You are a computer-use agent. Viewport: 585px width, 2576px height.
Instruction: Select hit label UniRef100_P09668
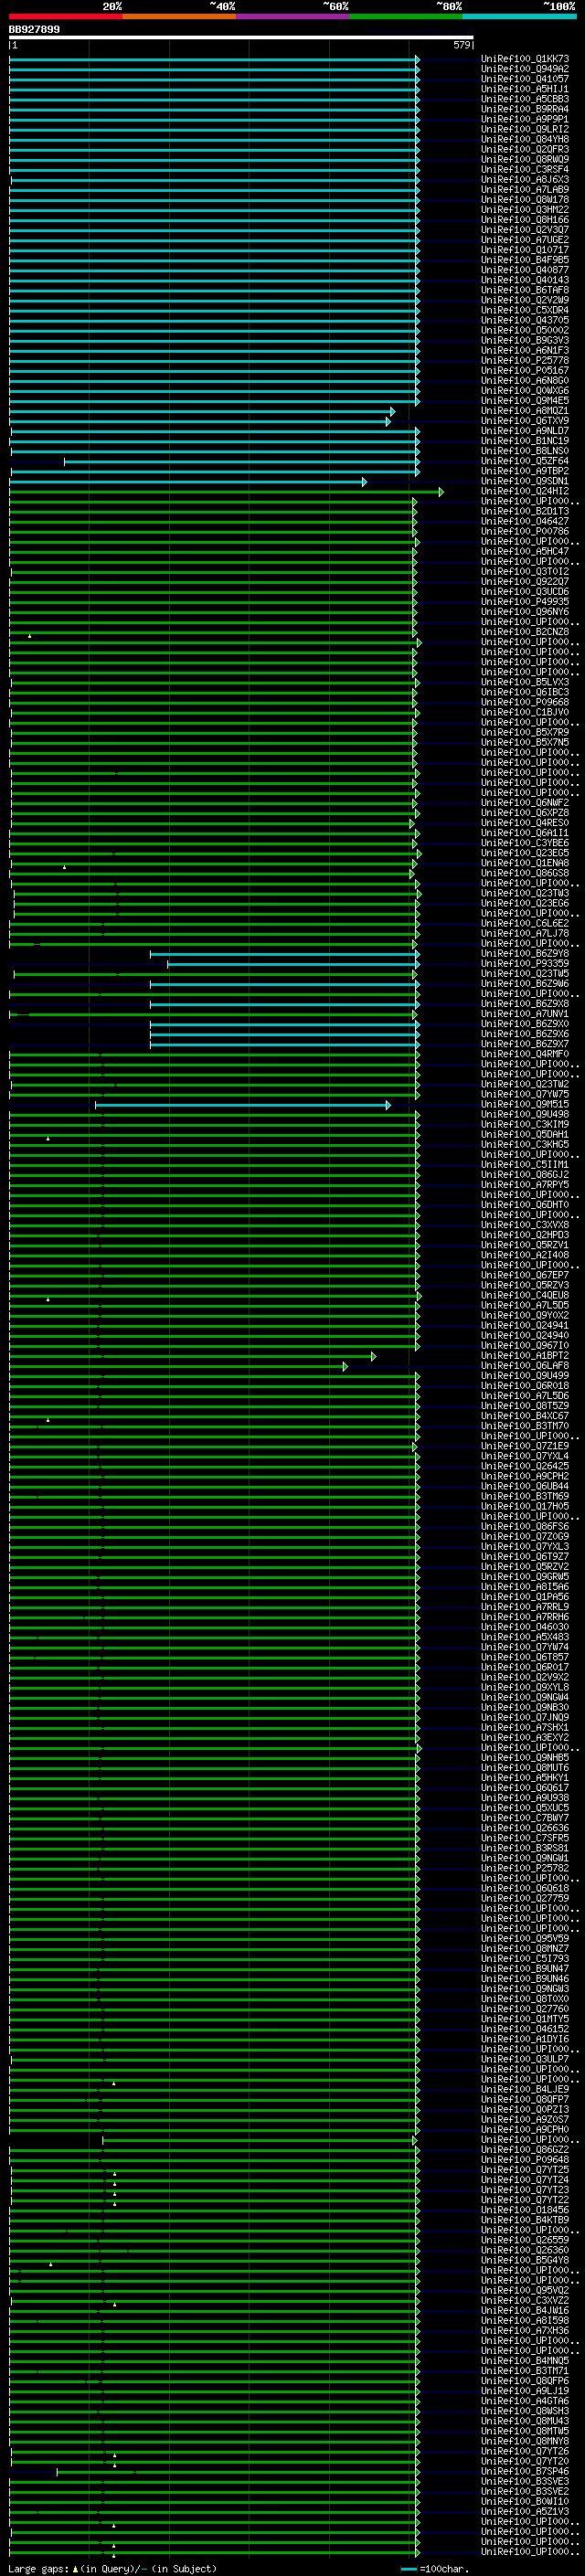point(525,702)
